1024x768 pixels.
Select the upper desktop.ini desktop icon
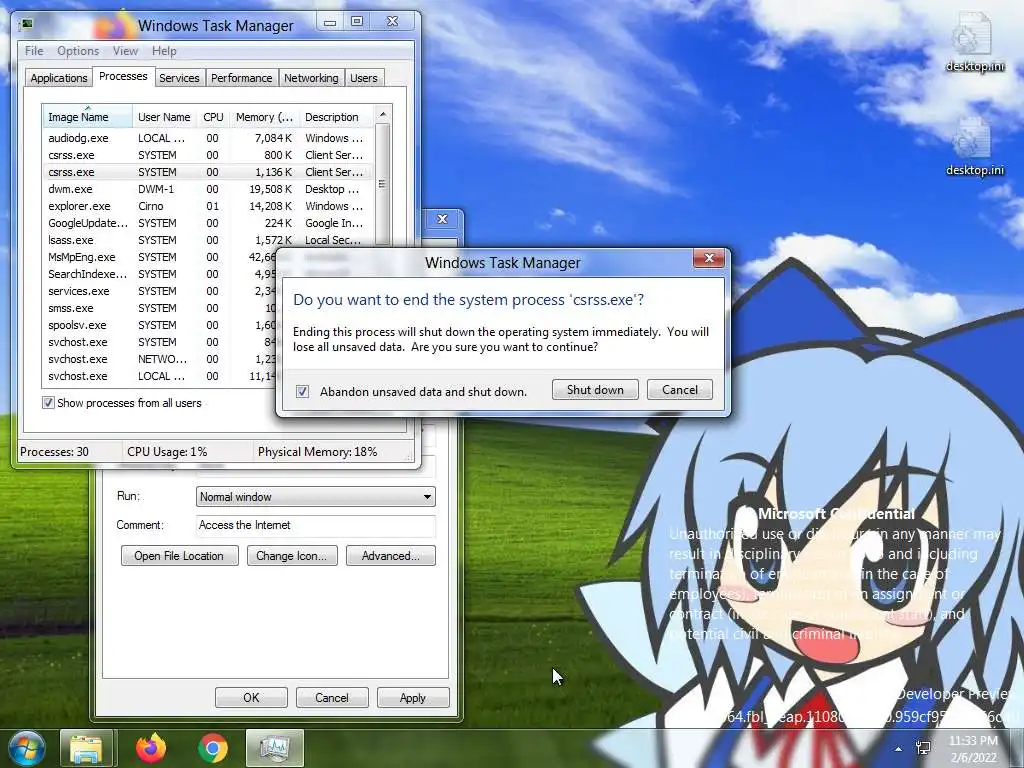click(974, 42)
